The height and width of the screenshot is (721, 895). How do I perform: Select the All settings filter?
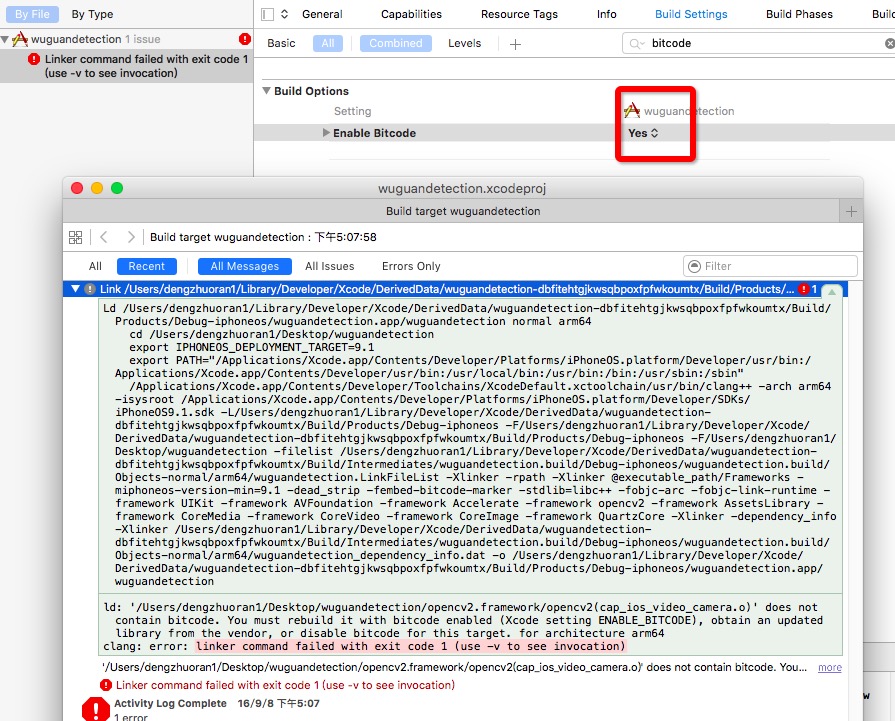[328, 43]
